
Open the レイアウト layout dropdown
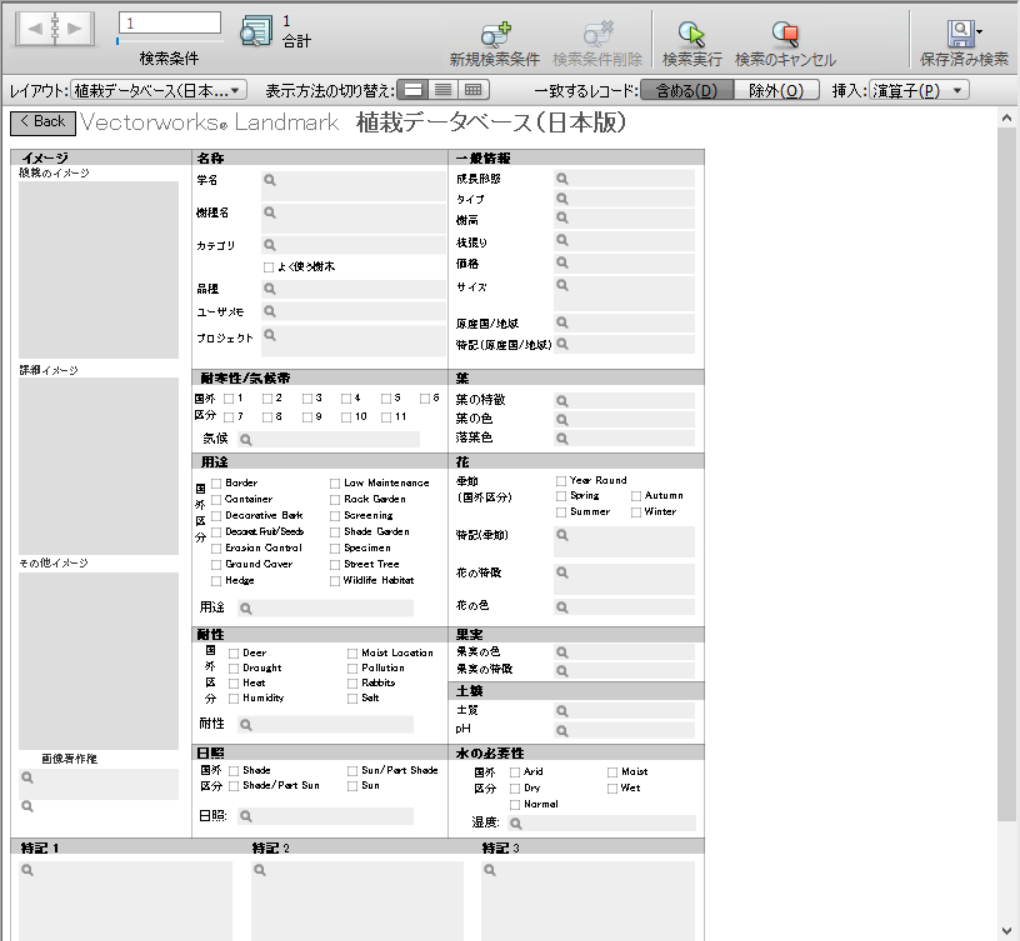pyautogui.click(x=160, y=91)
